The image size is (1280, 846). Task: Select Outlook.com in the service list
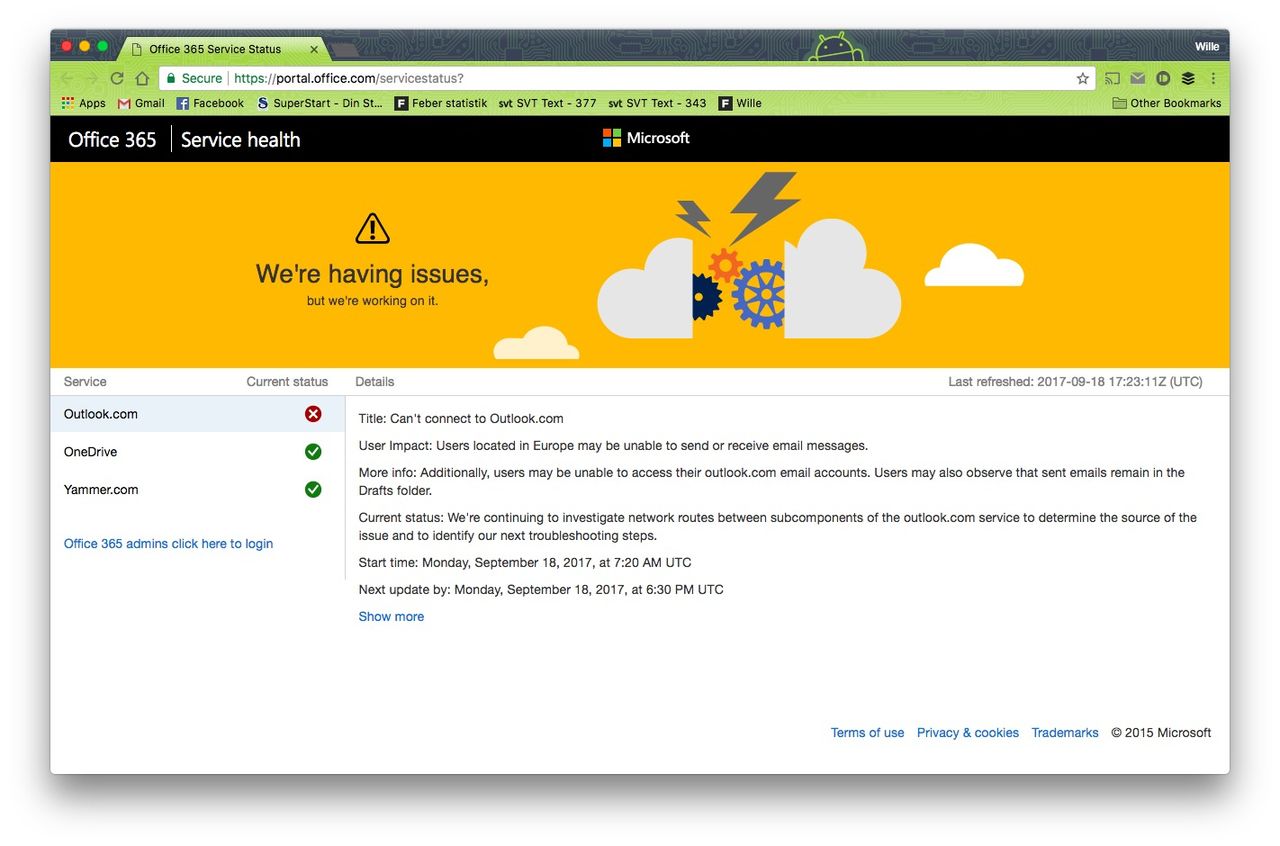click(101, 414)
